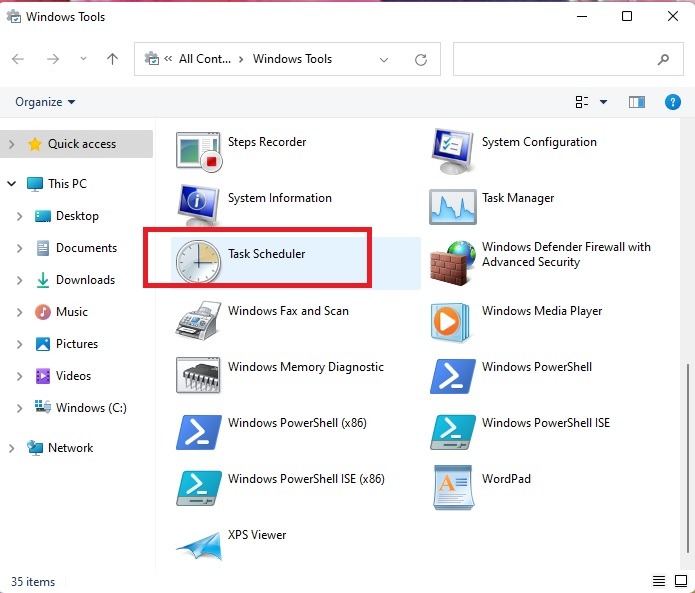Click the Forward navigation arrow
Viewport: 695px width, 593px height.
tap(53, 59)
